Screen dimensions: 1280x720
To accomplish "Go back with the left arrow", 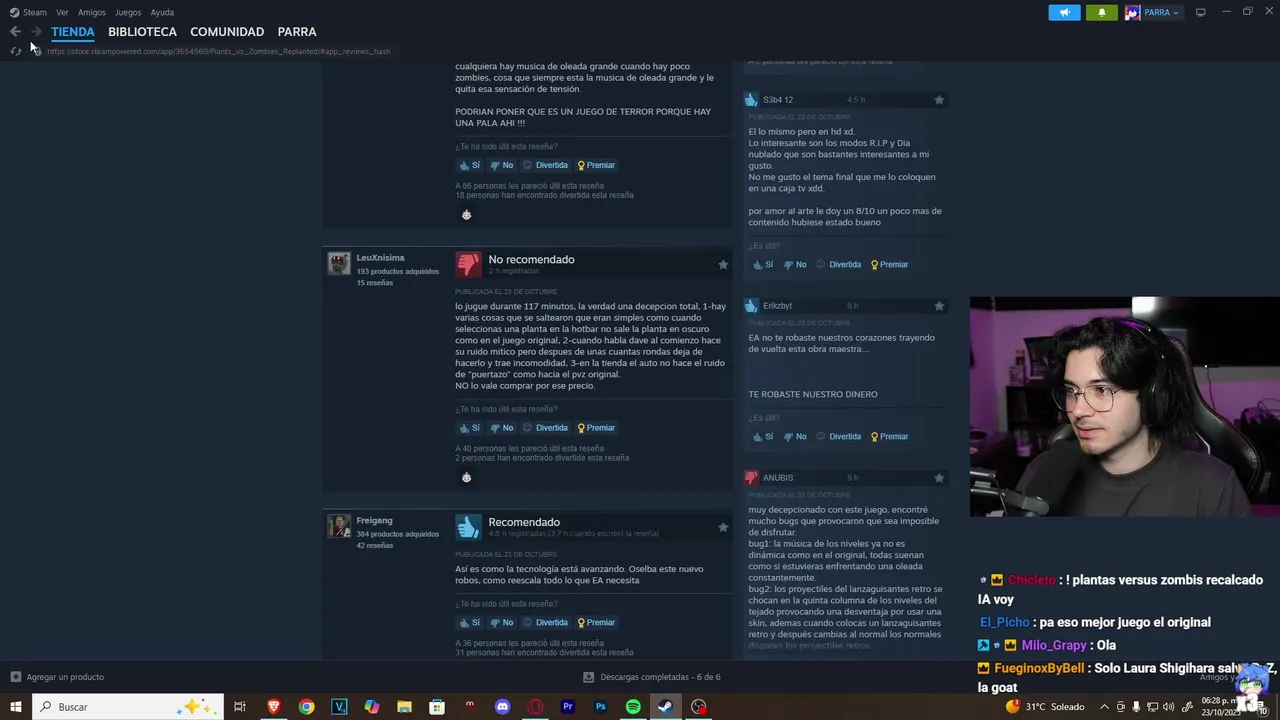I will (x=15, y=32).
